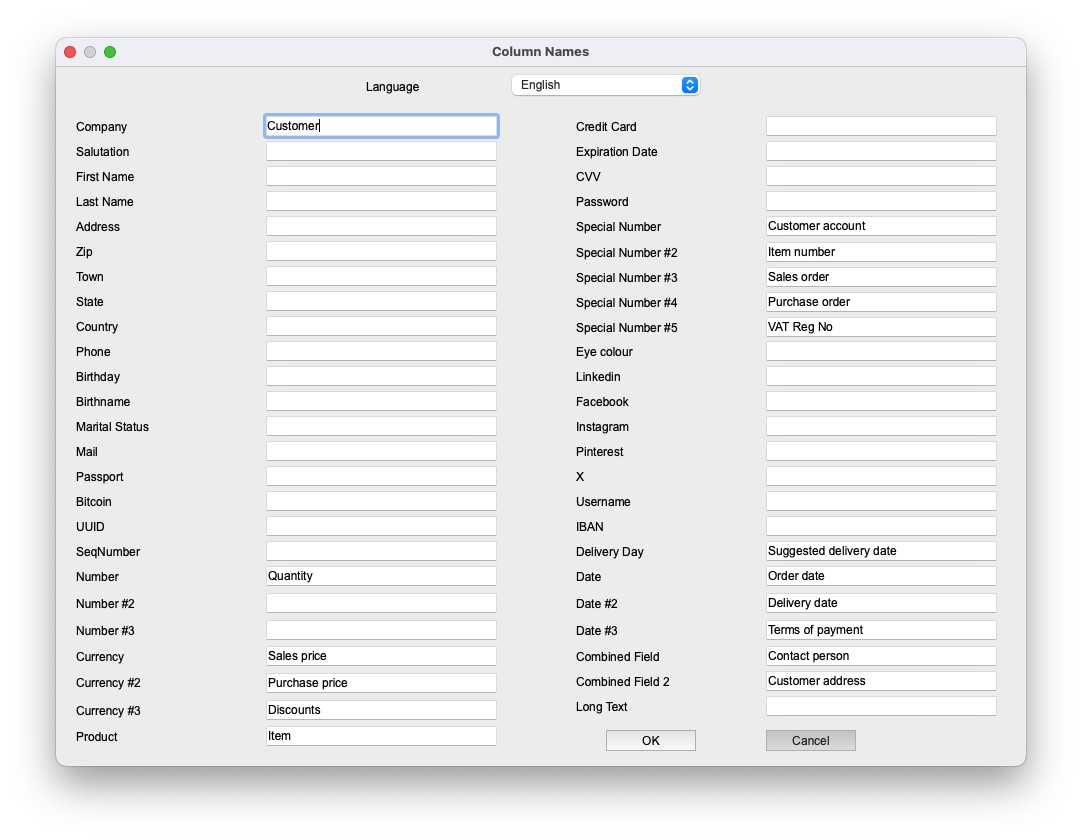Click the Currency #2 field with Purchase price
Screen dimensions: 1082x840
tap(381, 683)
